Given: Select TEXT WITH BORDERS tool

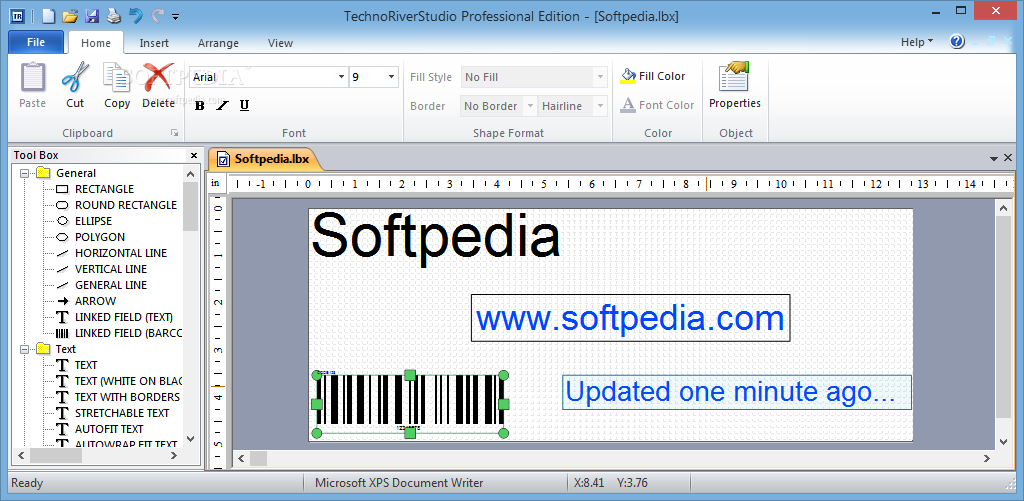Looking at the screenshot, I should pyautogui.click(x=118, y=397).
